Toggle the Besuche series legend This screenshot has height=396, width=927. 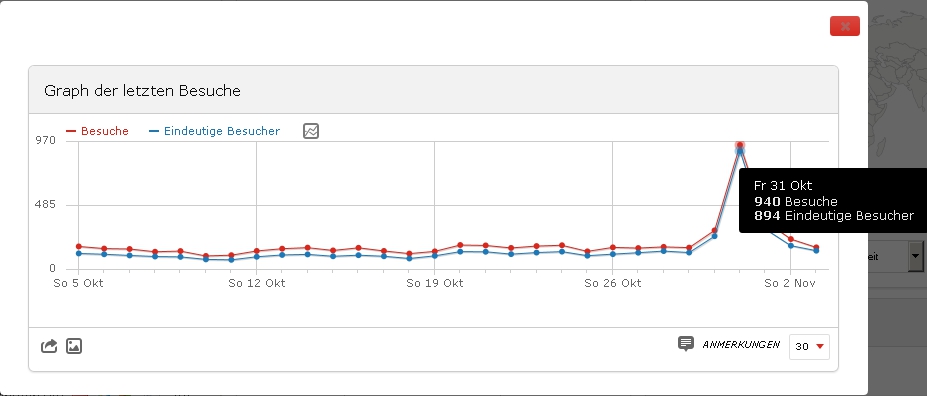(x=98, y=131)
